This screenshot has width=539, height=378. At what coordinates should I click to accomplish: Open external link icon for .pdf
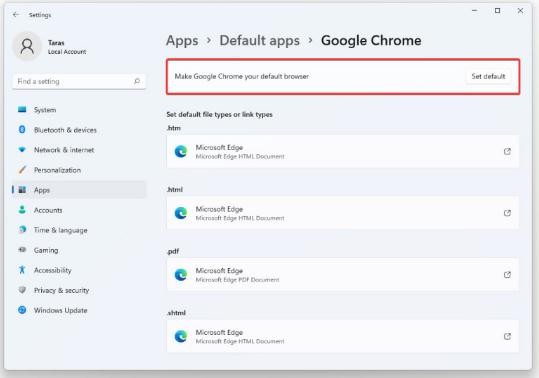(507, 275)
